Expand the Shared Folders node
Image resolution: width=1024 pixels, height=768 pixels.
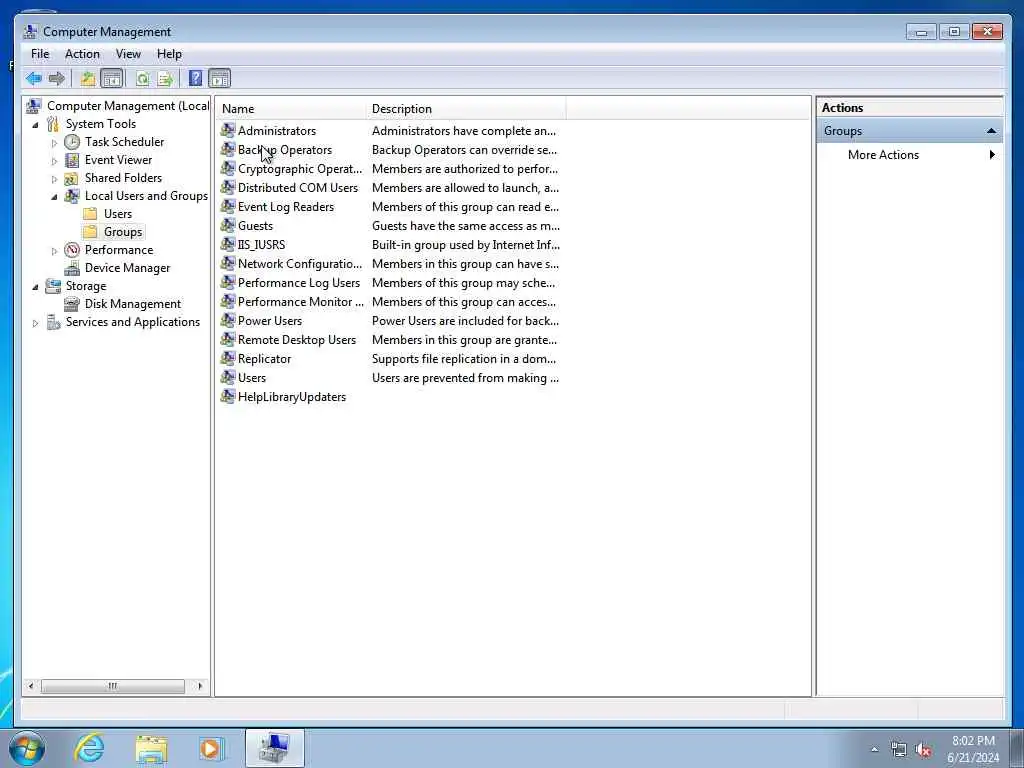coord(54,179)
